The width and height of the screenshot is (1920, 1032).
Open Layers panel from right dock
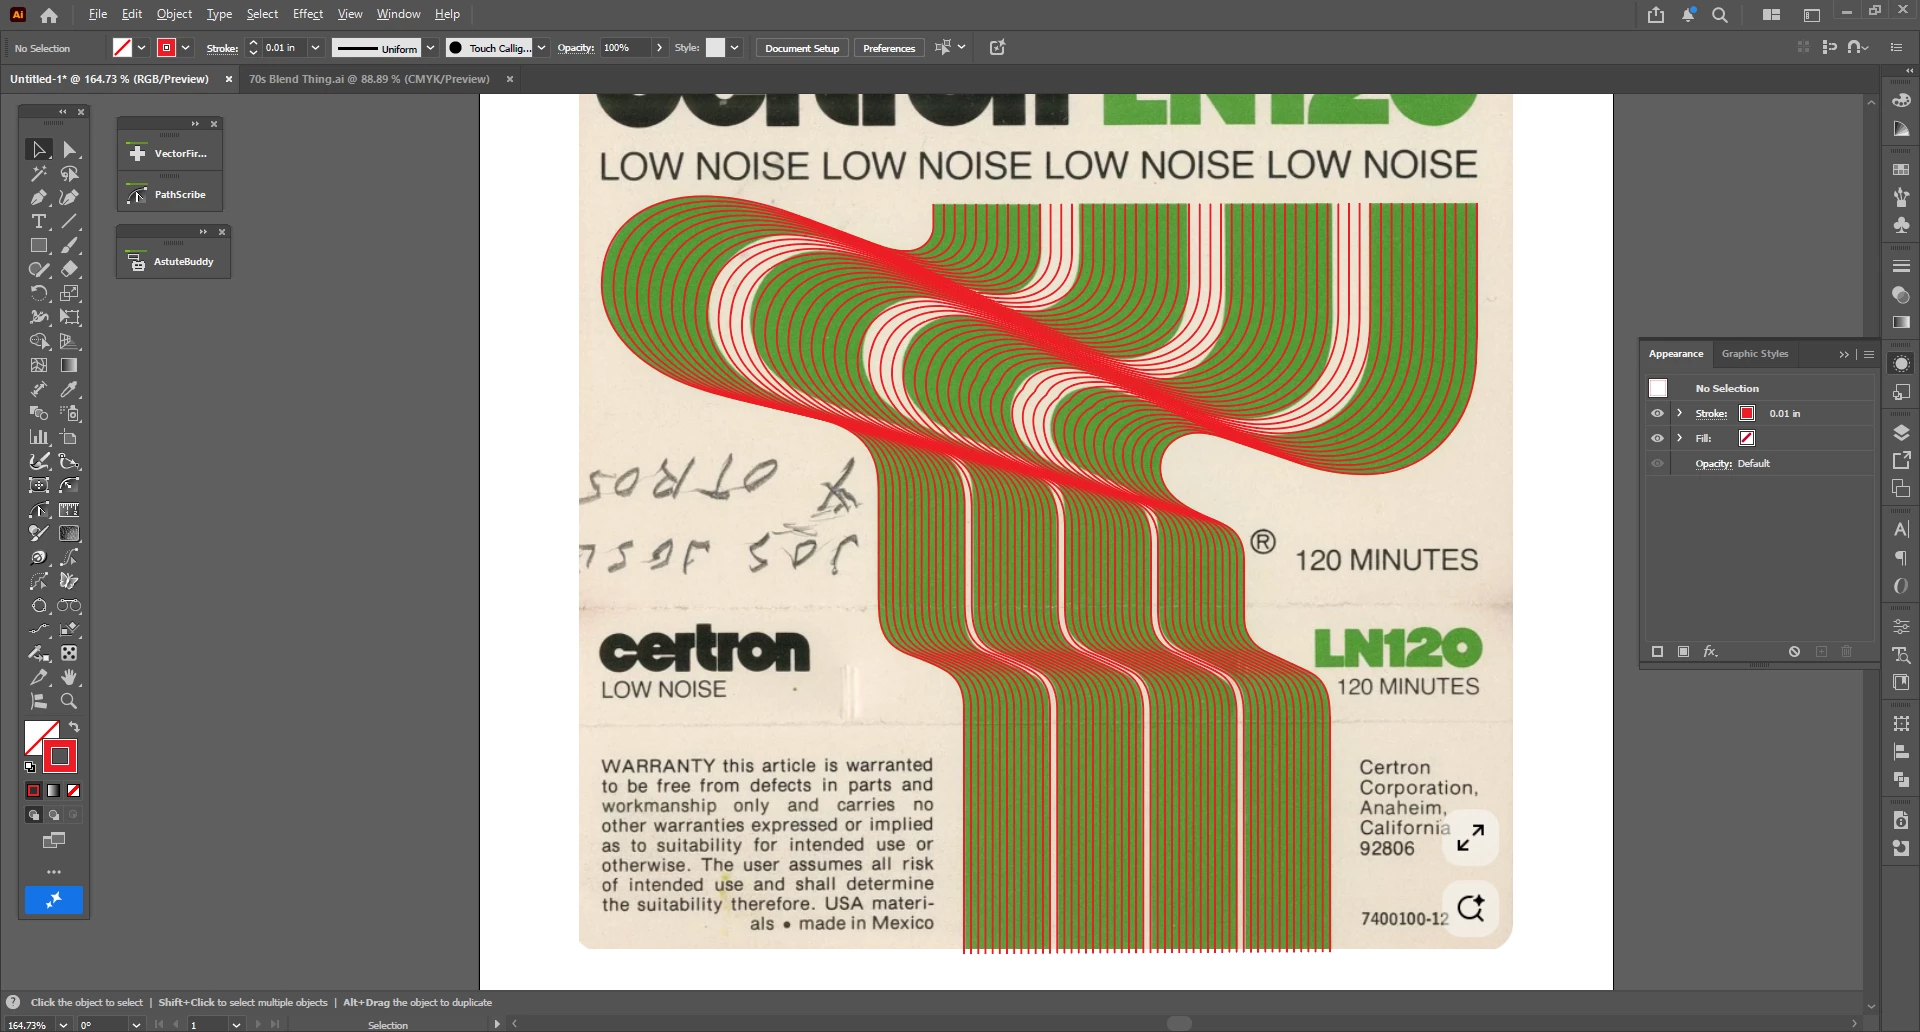(1901, 433)
